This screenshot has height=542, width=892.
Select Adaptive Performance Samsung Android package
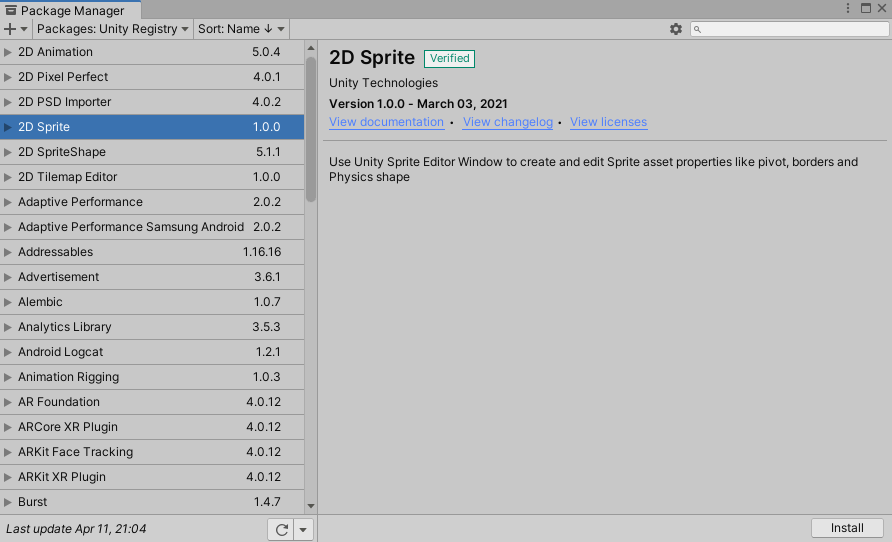click(x=152, y=227)
